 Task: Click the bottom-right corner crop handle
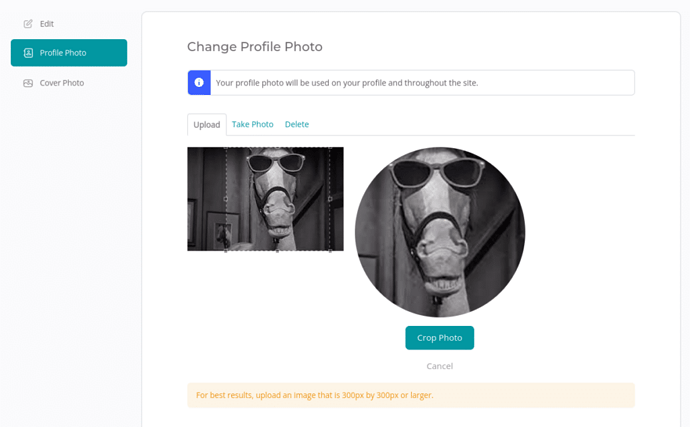[x=331, y=250]
